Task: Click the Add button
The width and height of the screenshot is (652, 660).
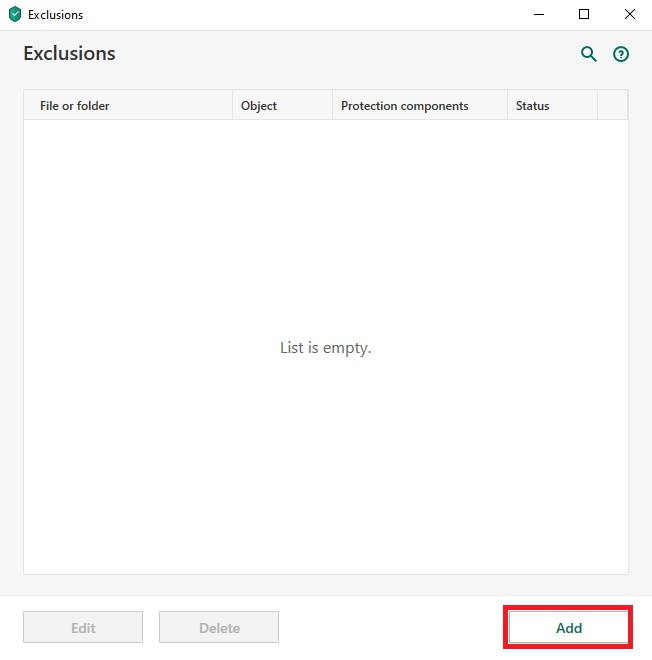Action: [568, 628]
